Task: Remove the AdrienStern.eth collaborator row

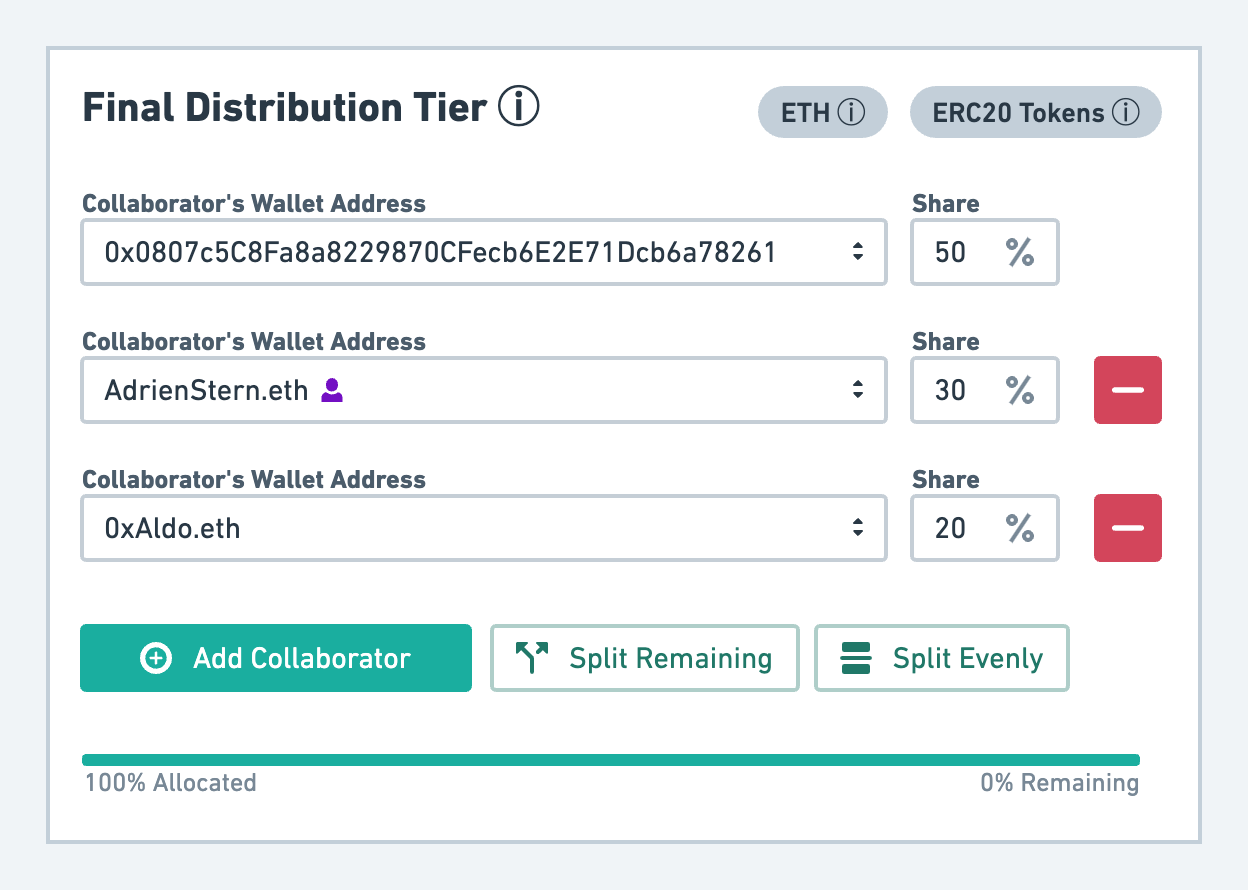Action: tap(1127, 390)
